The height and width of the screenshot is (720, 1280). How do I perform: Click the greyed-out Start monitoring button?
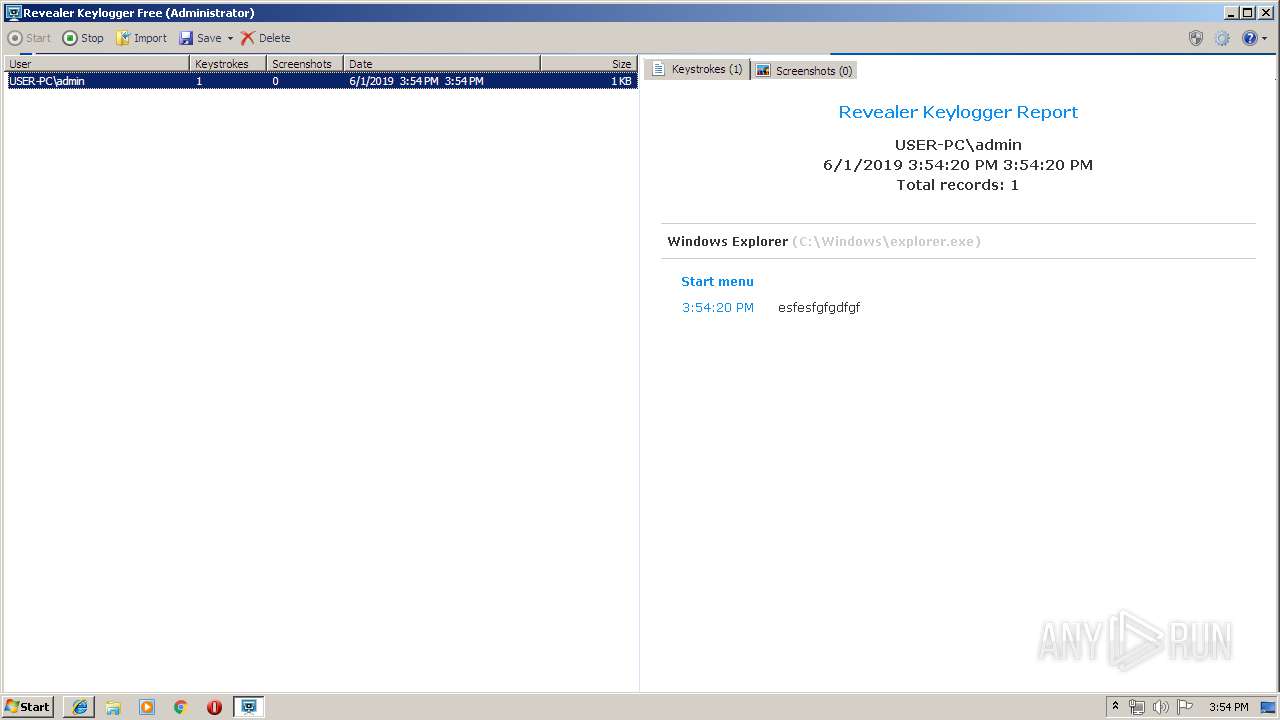coord(29,38)
